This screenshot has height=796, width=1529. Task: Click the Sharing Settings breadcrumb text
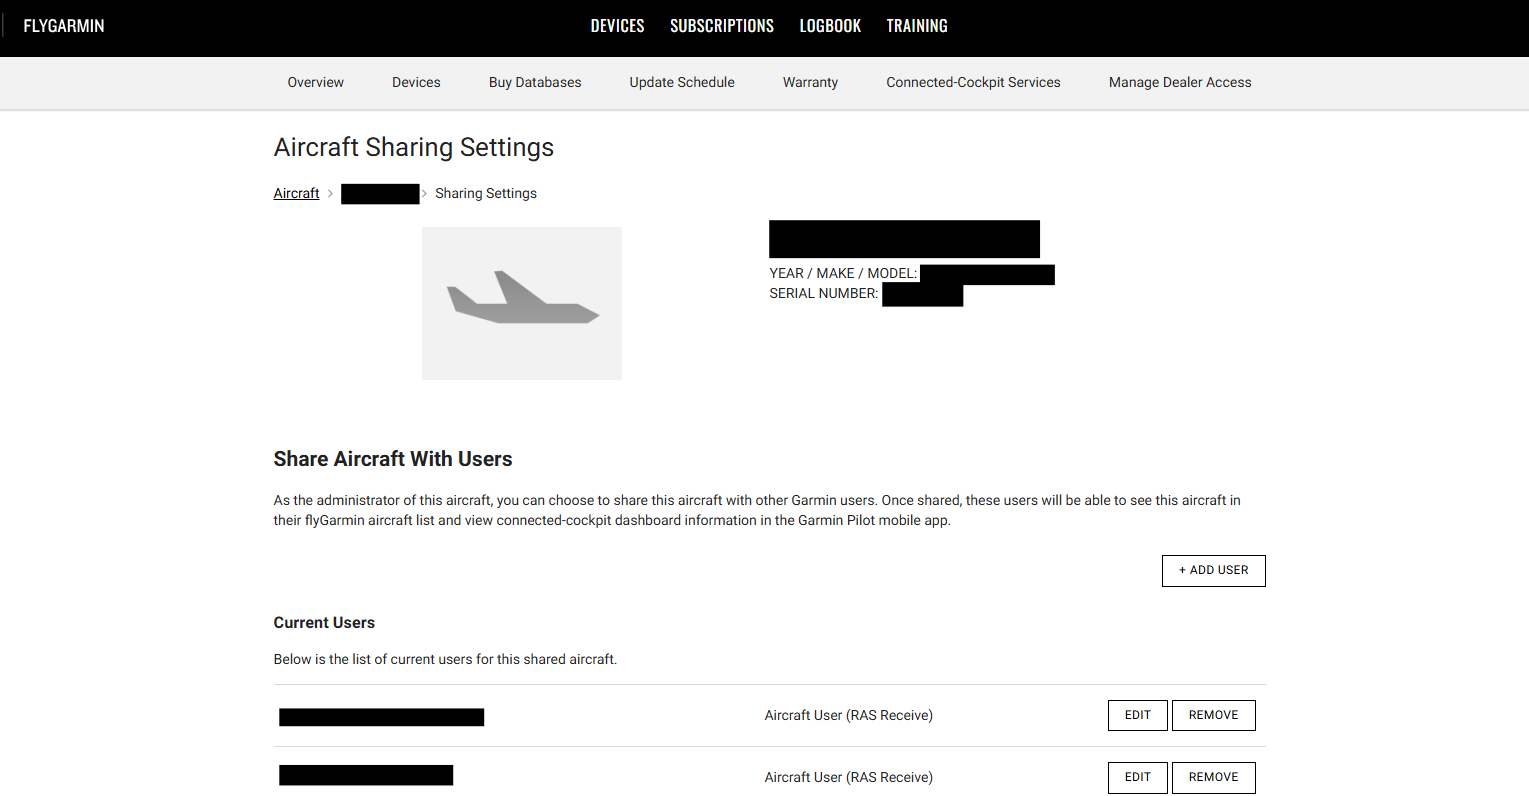pyautogui.click(x=486, y=194)
